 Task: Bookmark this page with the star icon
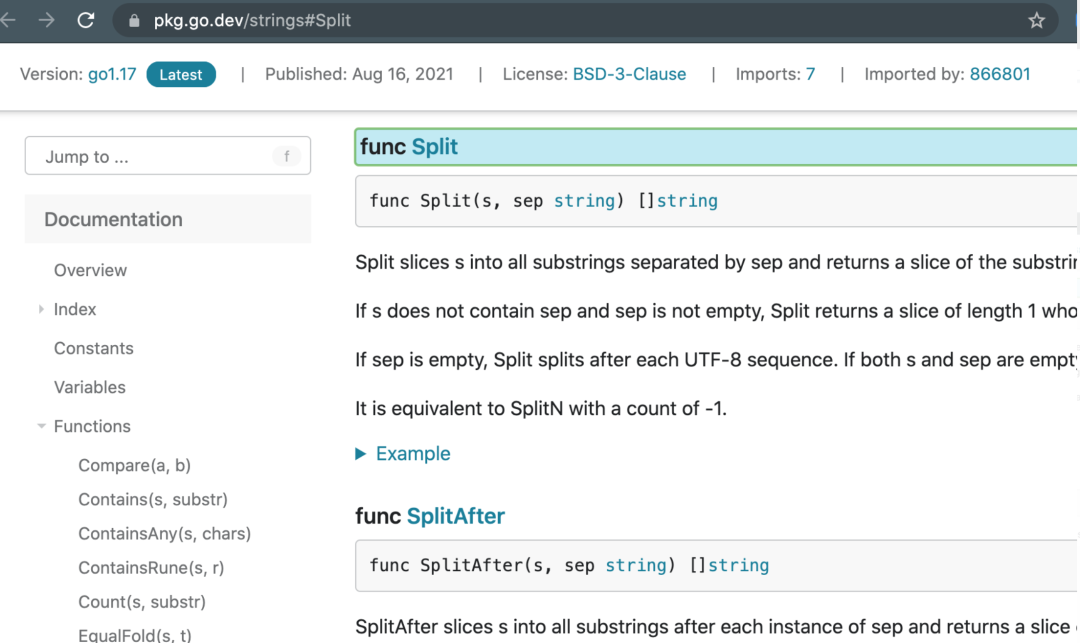pos(1036,21)
